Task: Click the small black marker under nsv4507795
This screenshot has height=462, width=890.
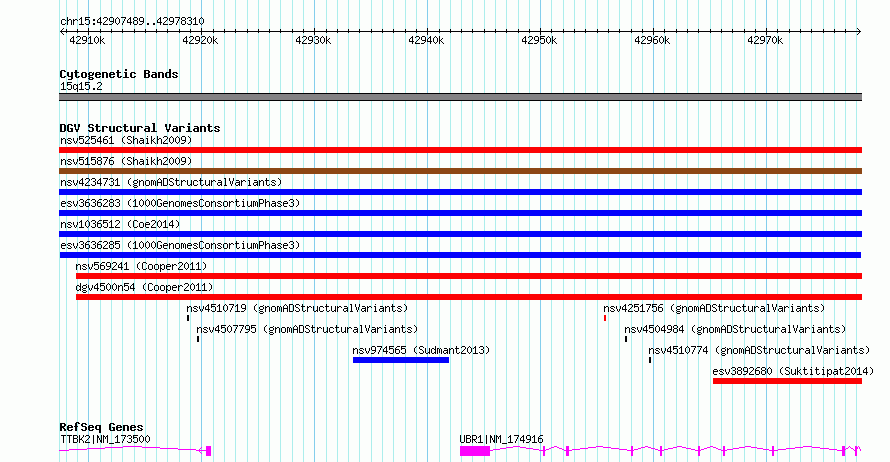Action: coord(198,339)
